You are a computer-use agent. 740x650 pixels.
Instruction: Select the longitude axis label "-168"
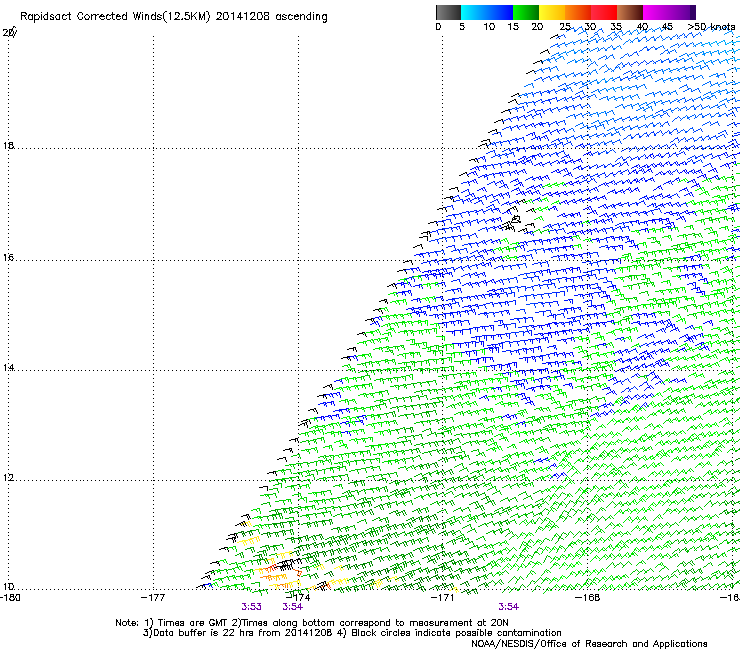588,598
